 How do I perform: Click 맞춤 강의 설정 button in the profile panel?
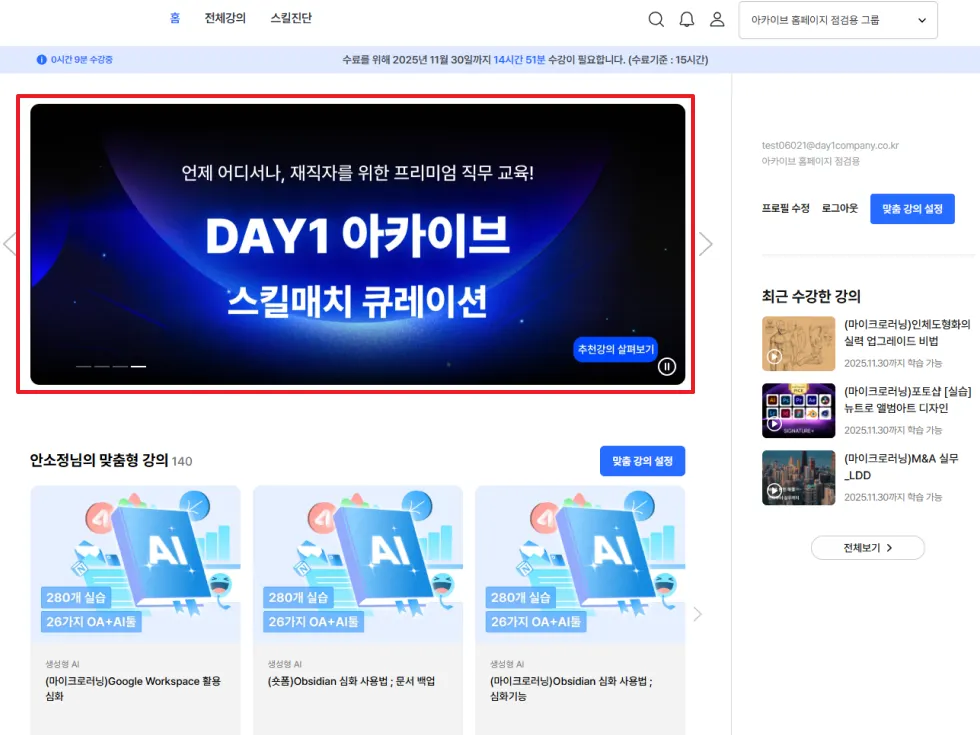tap(912, 209)
